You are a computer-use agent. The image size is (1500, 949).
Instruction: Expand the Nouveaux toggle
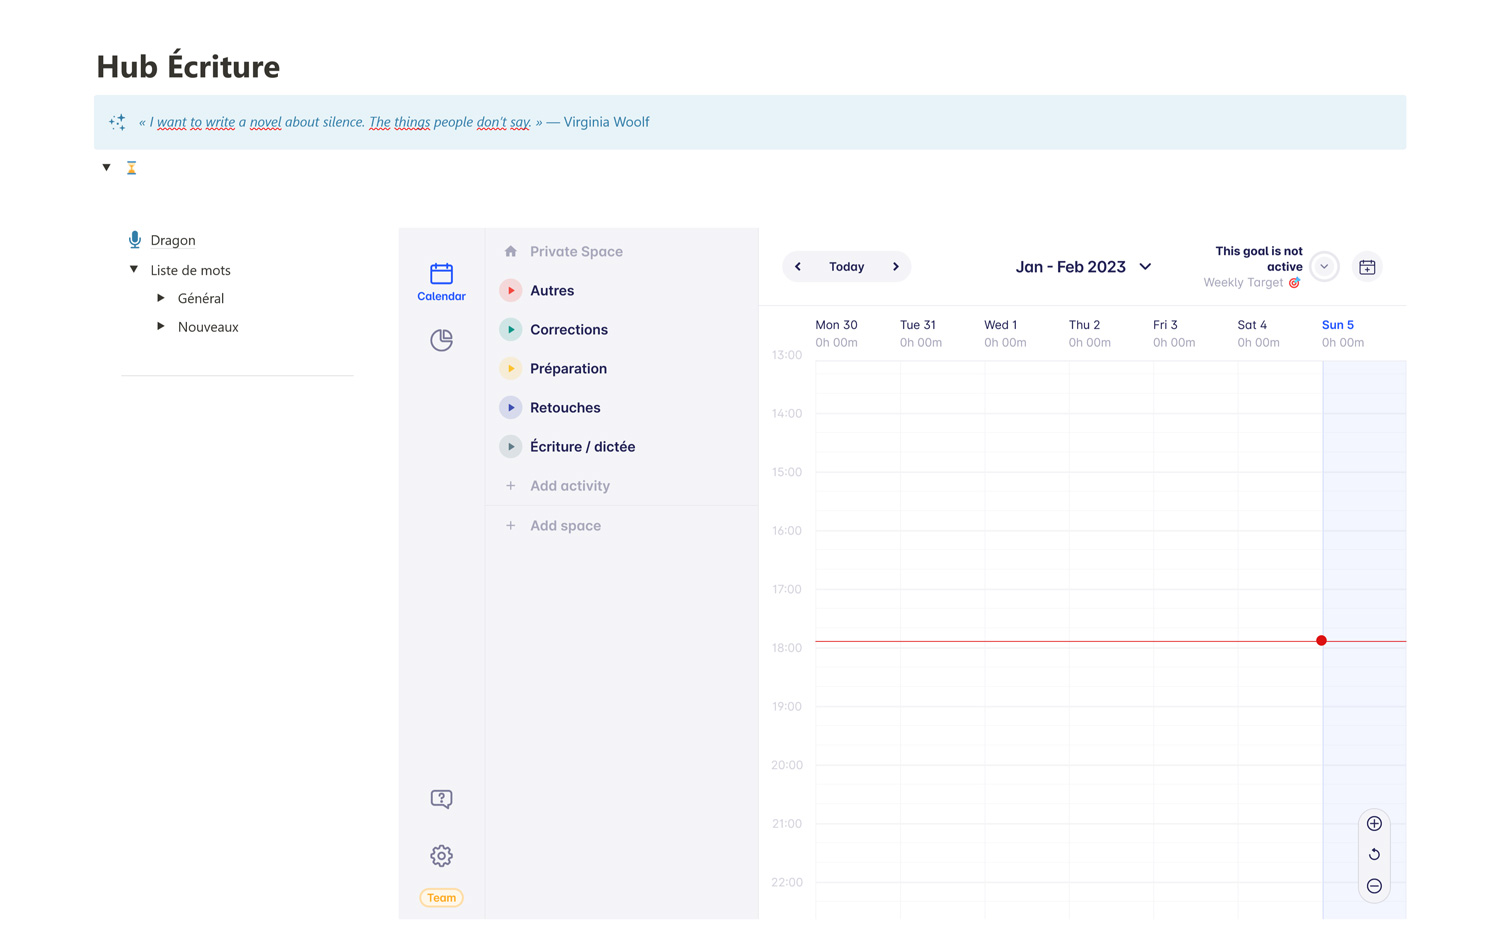161,327
